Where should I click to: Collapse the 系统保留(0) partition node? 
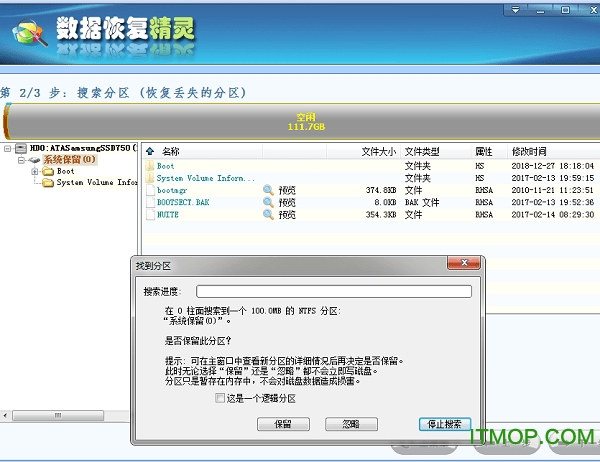(x=21, y=160)
